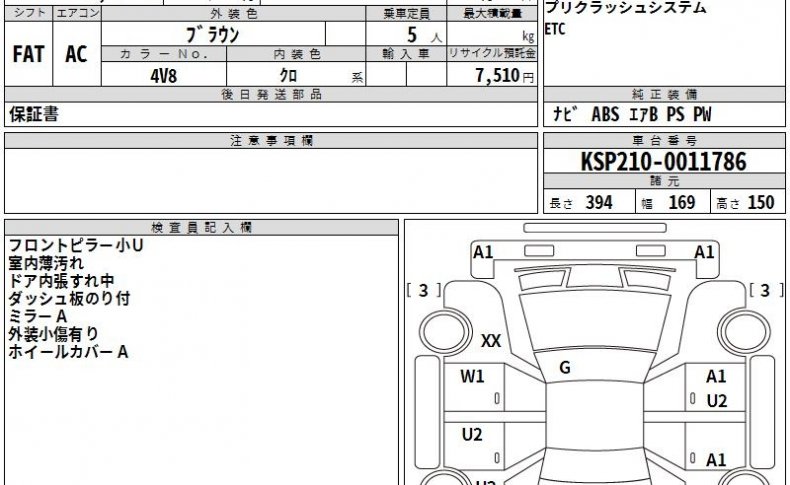
Task: Click the クロ interior color value
Action: click(288, 75)
